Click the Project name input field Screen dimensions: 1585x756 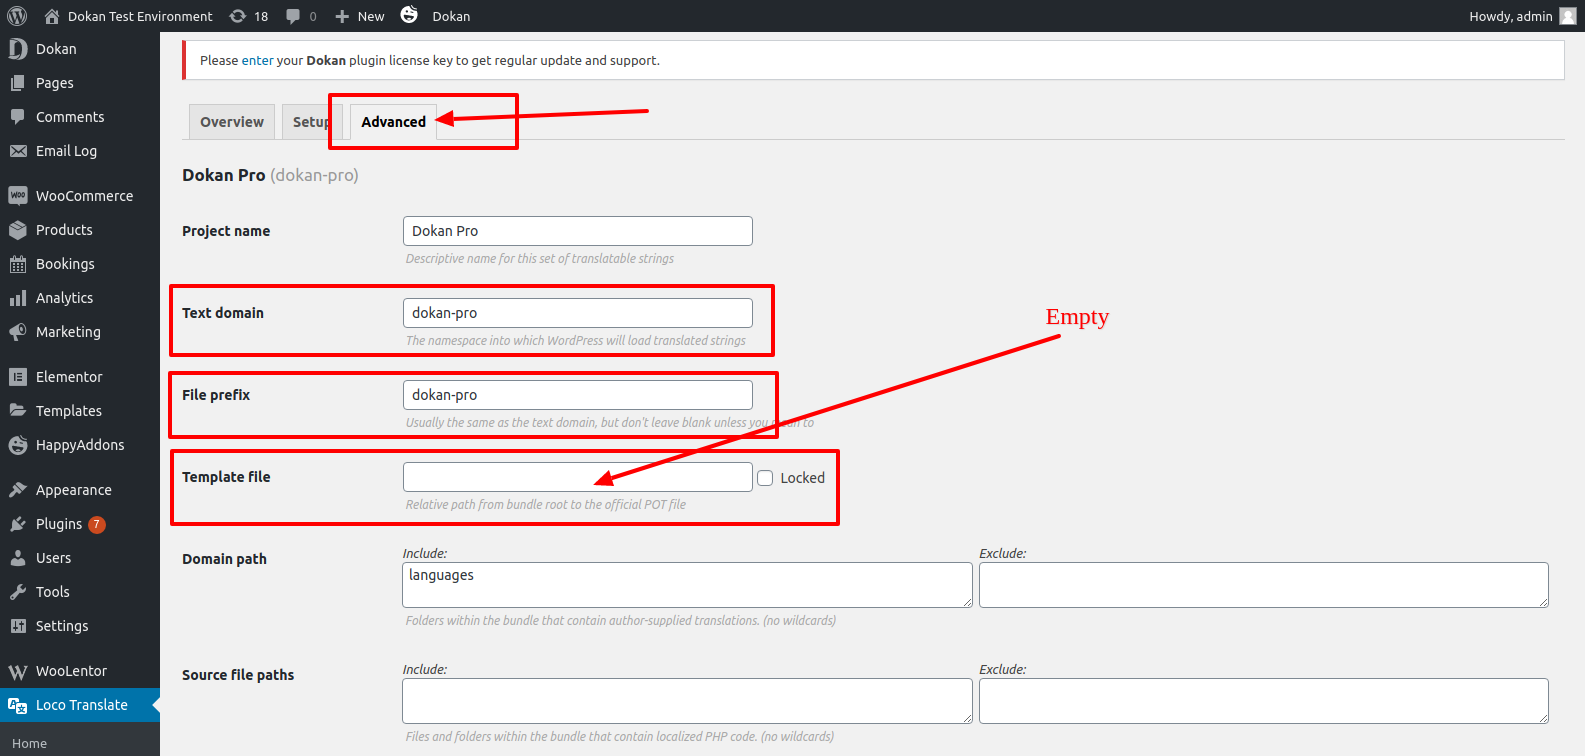(x=578, y=231)
